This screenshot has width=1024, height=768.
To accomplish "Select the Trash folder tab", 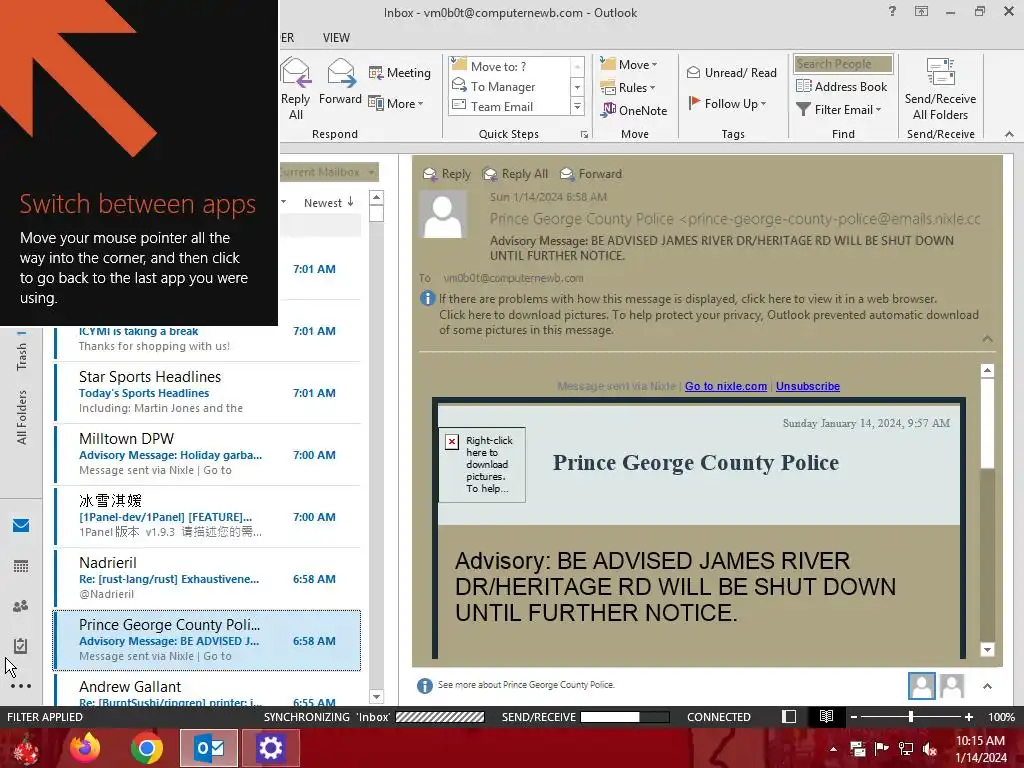I will pos(22,357).
